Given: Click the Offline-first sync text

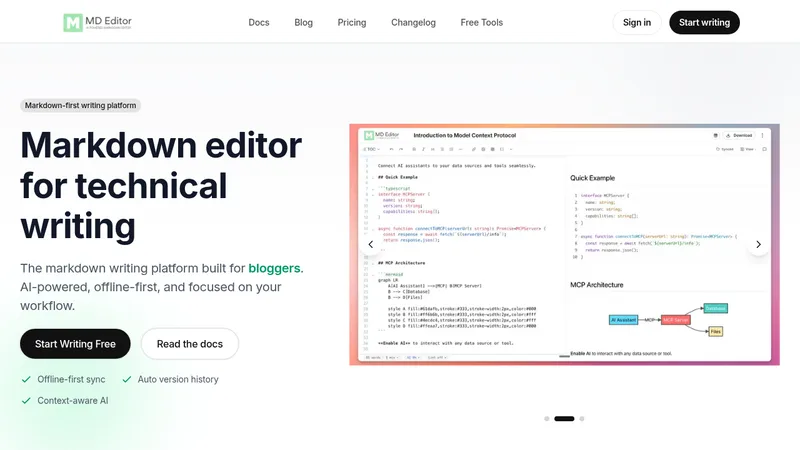Looking at the screenshot, I should [71, 380].
